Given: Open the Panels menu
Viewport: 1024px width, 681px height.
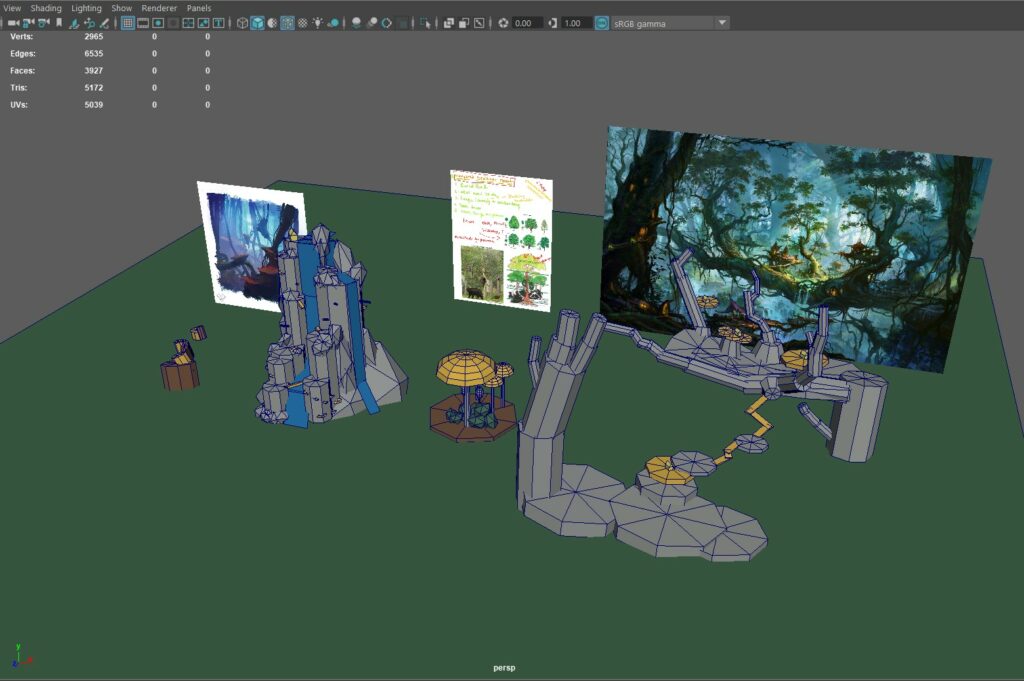Looking at the screenshot, I should coord(199,8).
